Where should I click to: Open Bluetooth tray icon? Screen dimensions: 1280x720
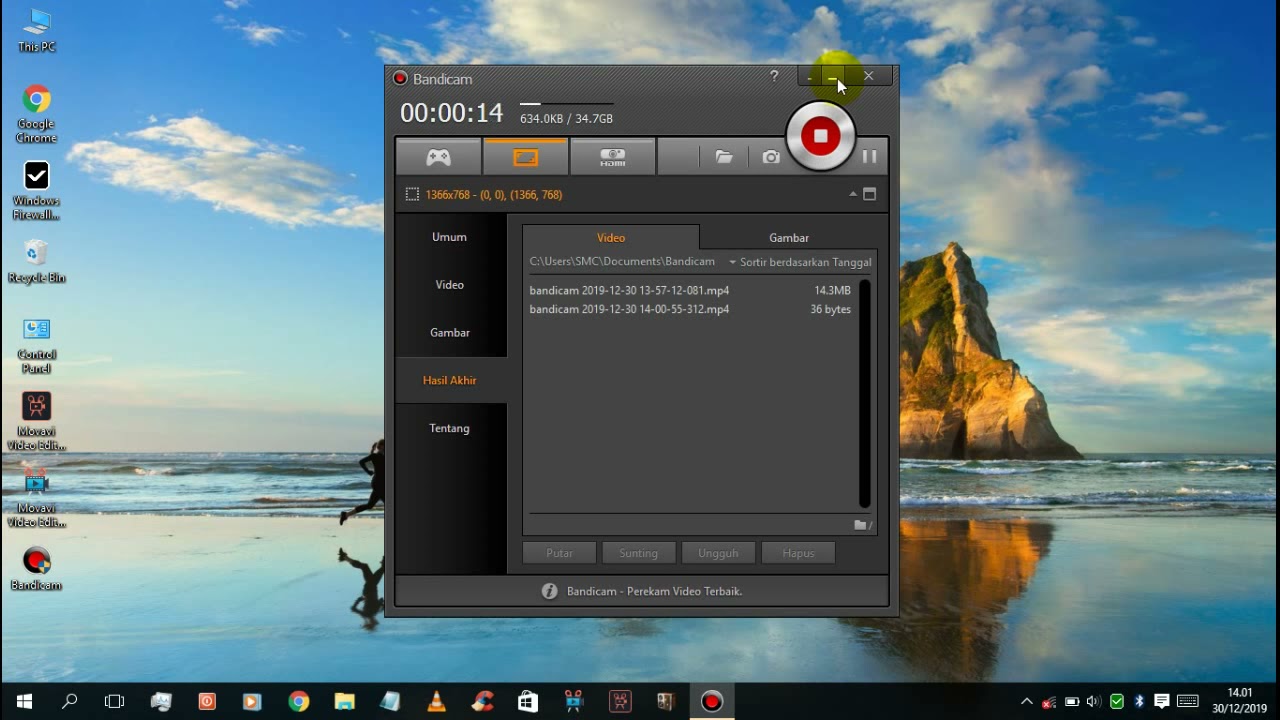(x=1138, y=702)
